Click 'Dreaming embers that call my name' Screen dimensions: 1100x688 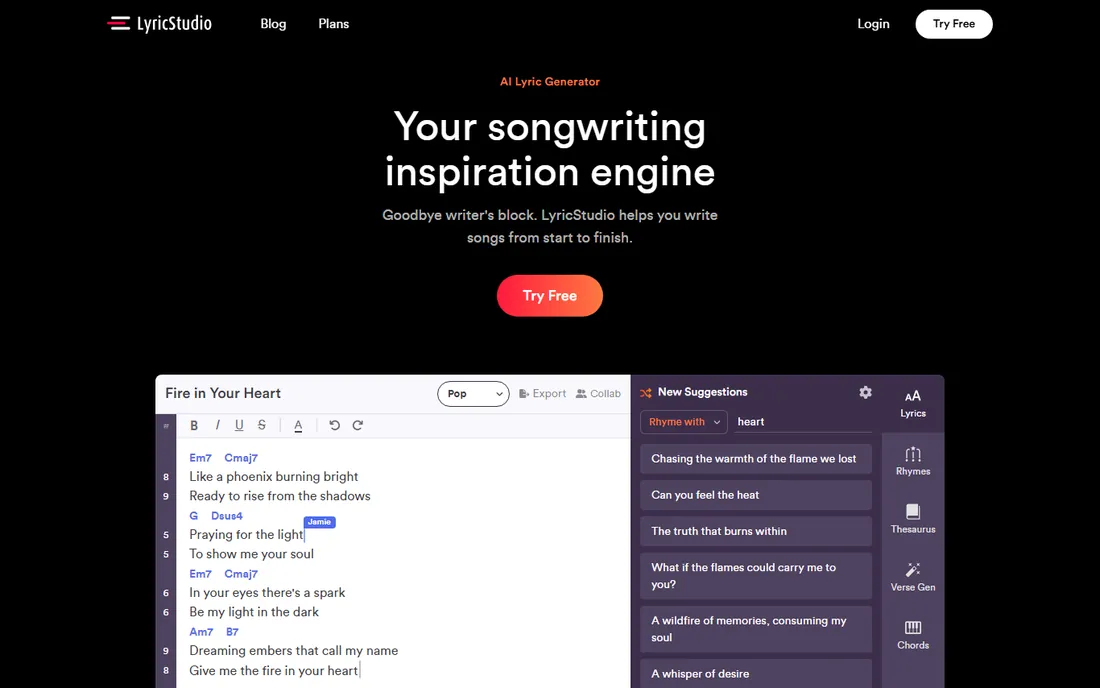click(x=293, y=651)
